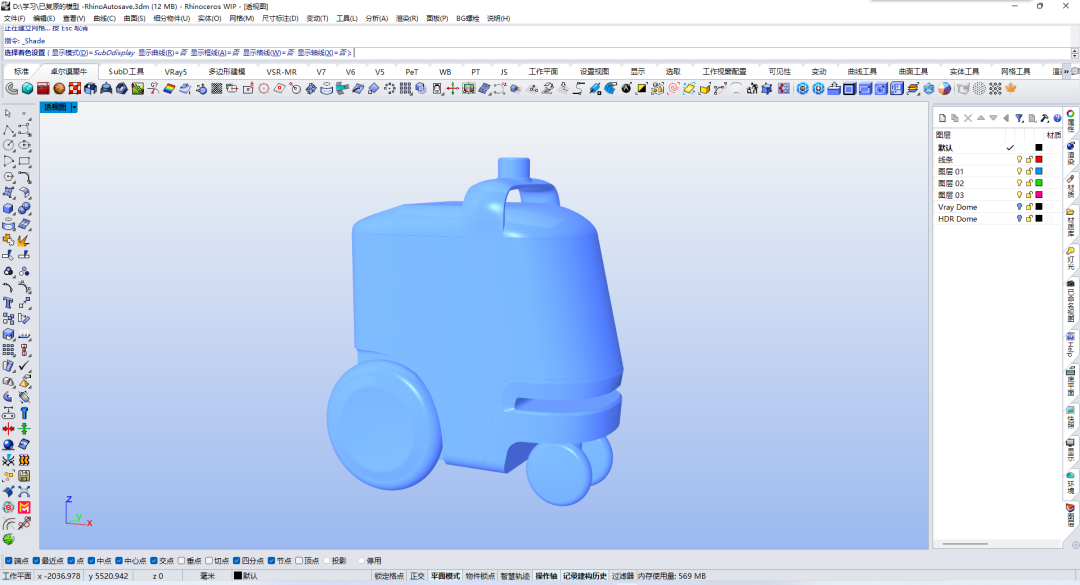Click the yellow box icon in the toolbar
This screenshot has height=585, width=1080.
pos(705,88)
